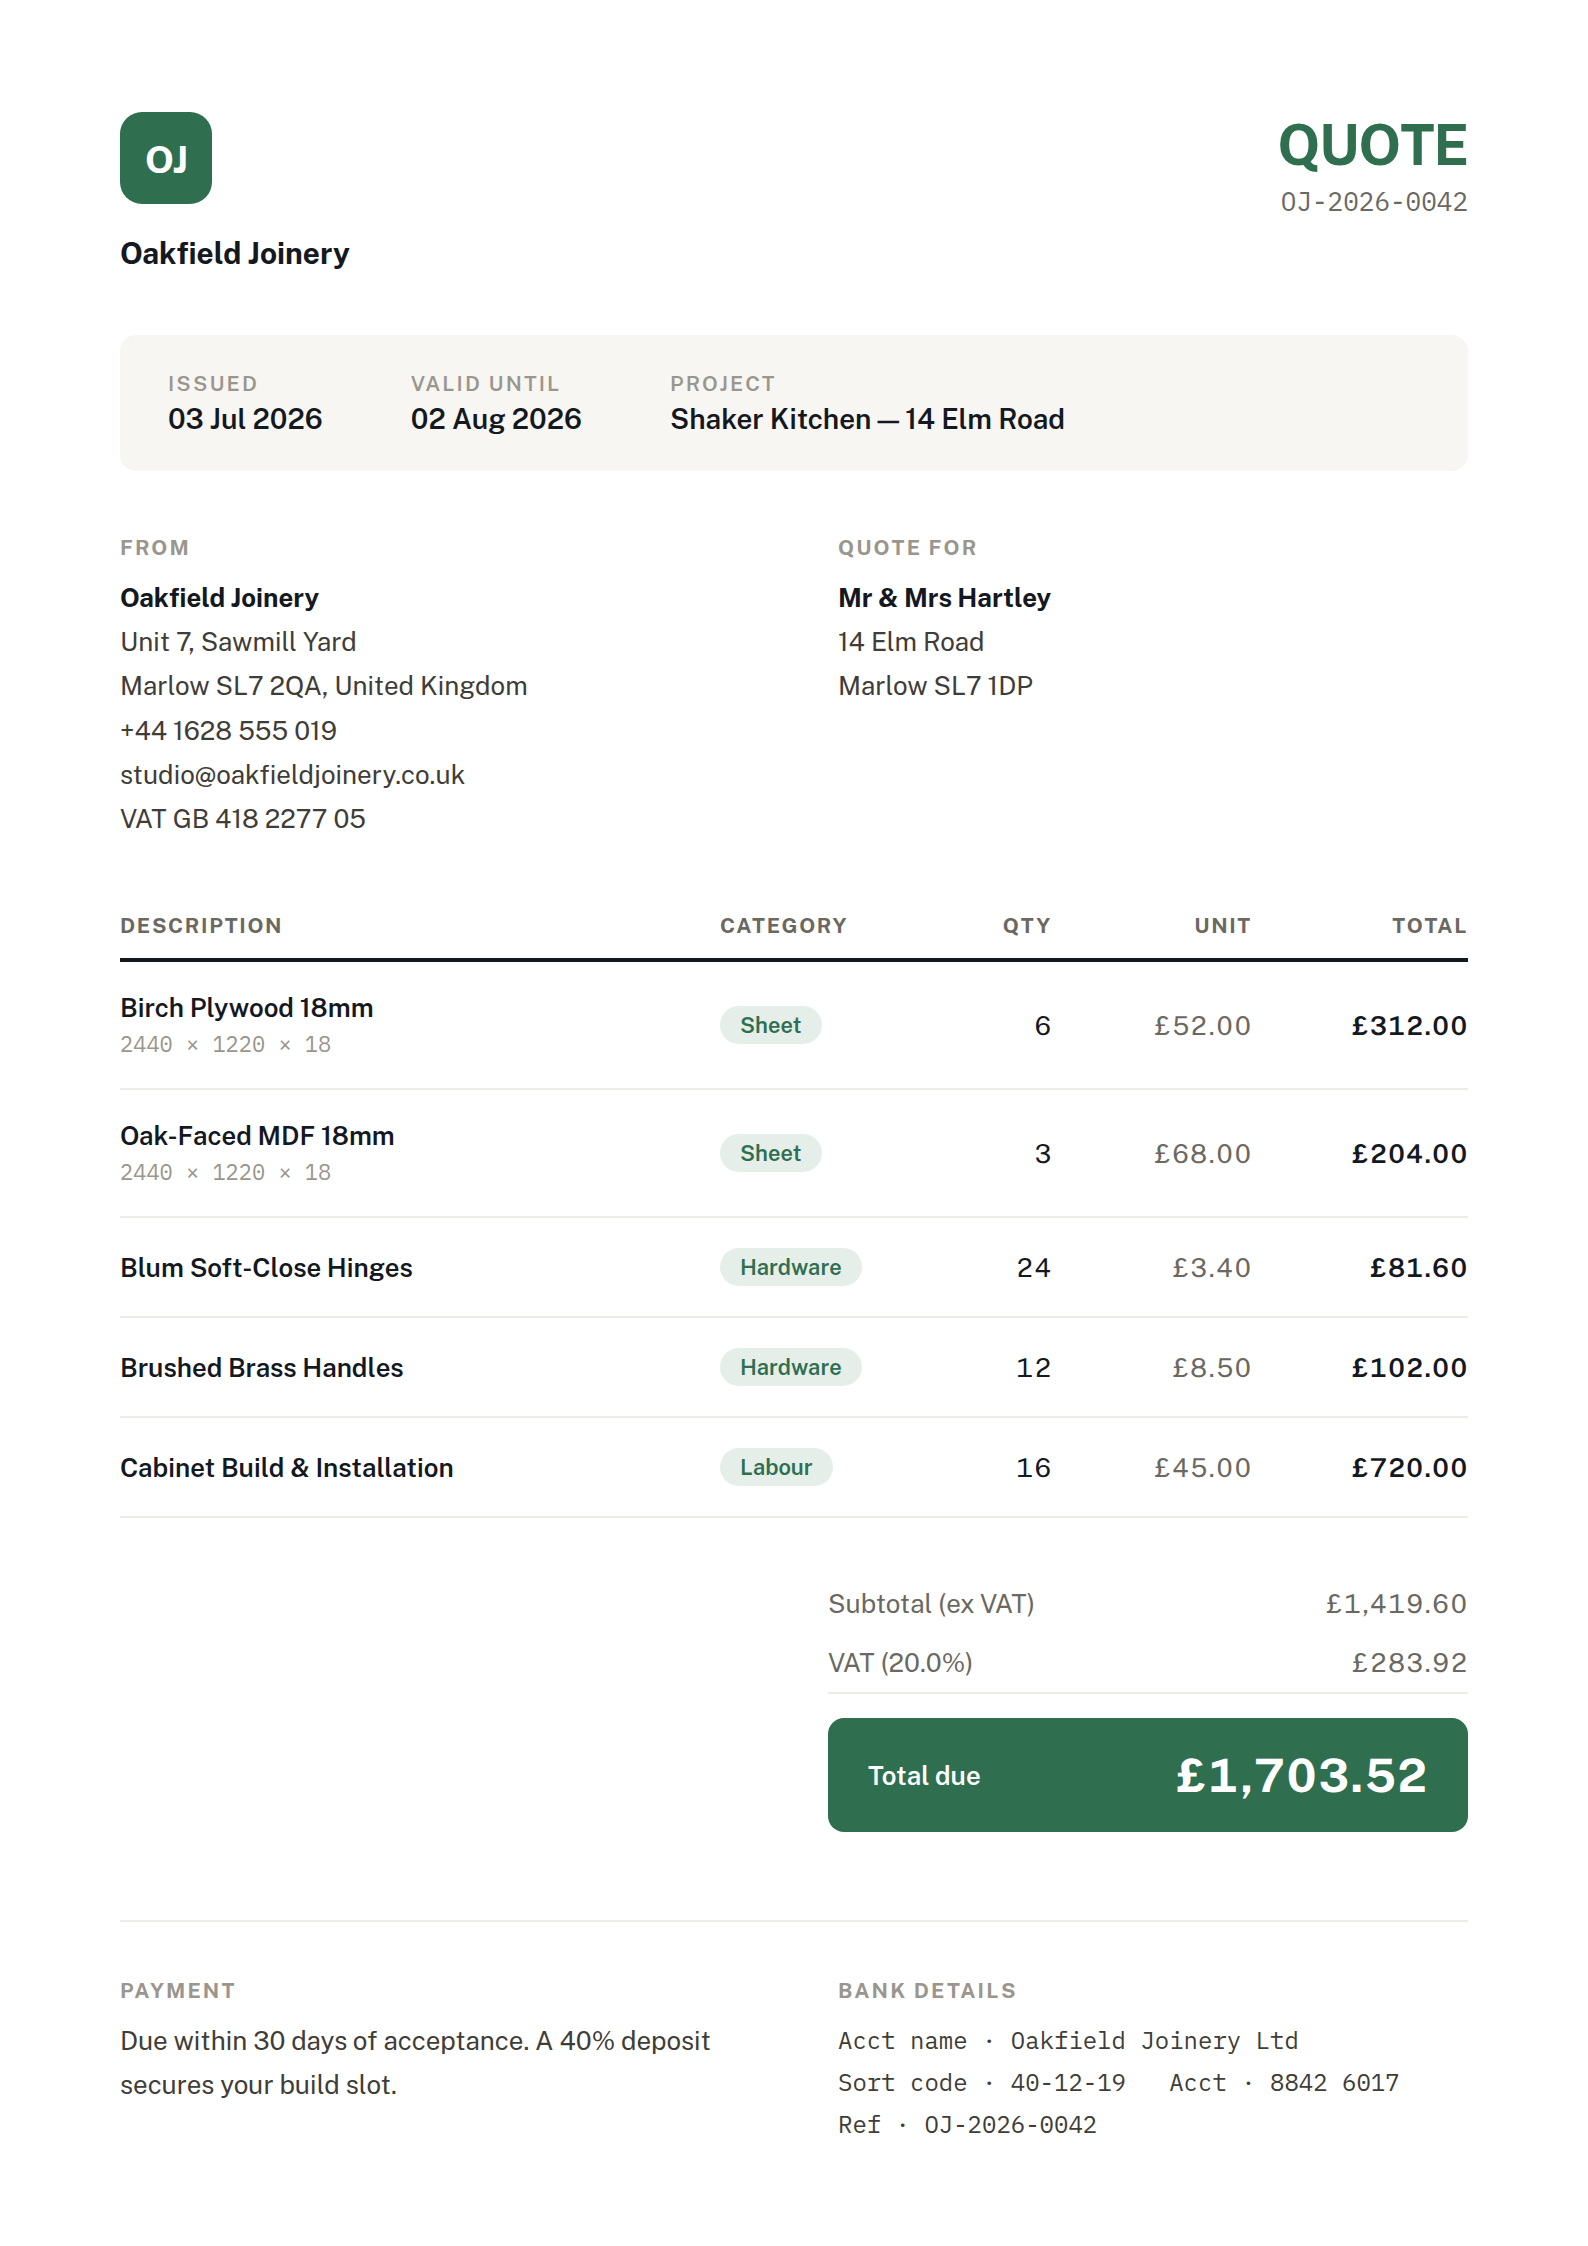
Task: Click Hardware tag on Blum Hinges row
Action: point(790,1267)
